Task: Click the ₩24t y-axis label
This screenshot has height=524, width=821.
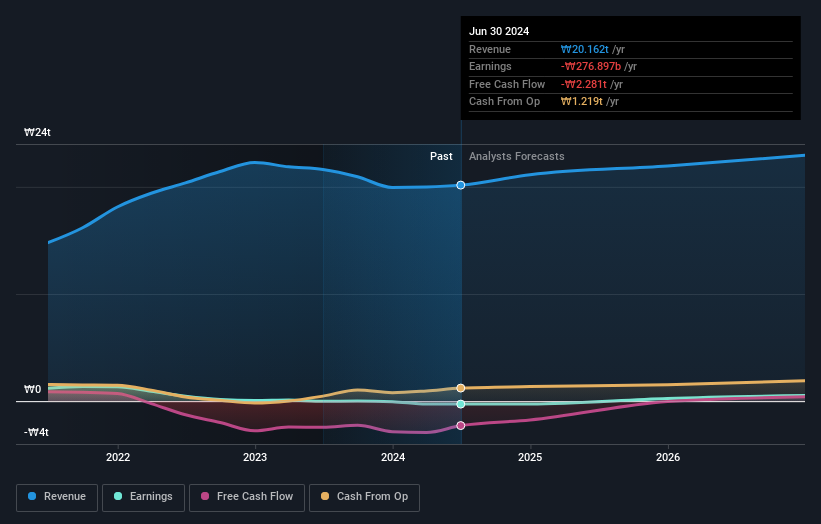Action: click(37, 132)
